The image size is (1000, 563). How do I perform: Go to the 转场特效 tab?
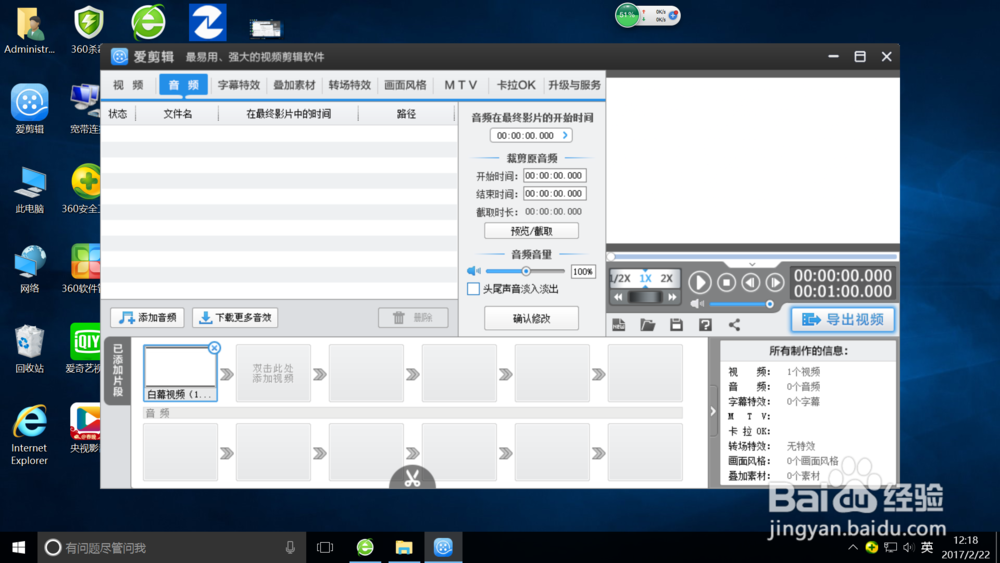[349, 85]
